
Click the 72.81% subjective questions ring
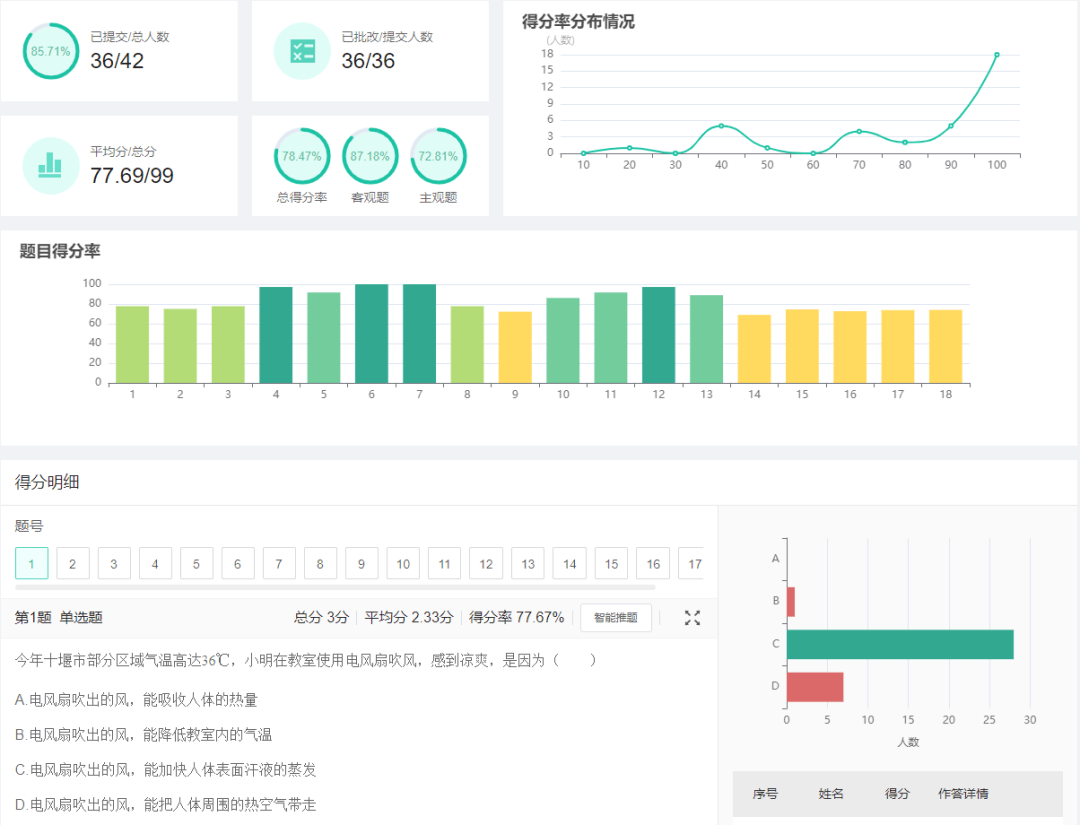click(438, 156)
